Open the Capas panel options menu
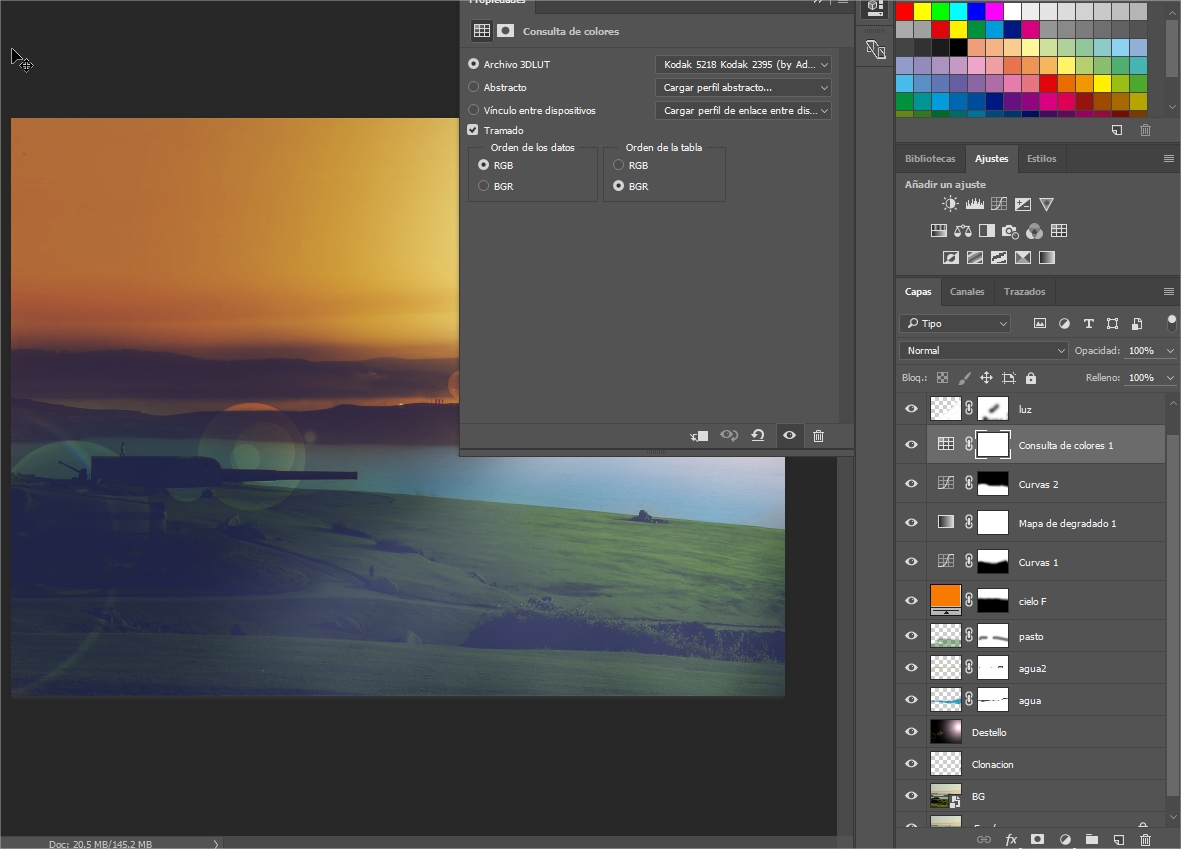 (x=1168, y=292)
